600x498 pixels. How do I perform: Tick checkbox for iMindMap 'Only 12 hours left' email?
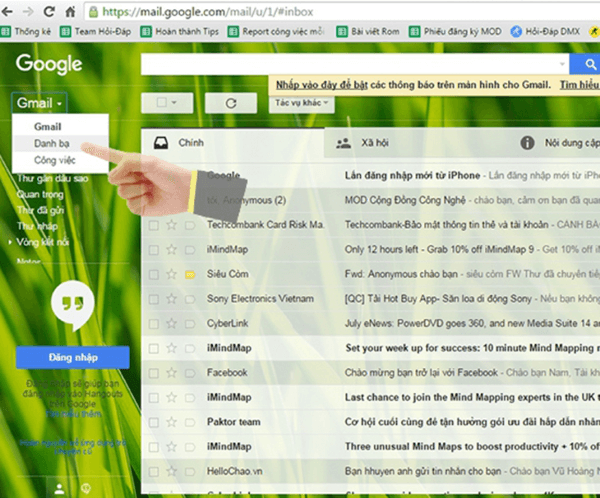tap(154, 250)
